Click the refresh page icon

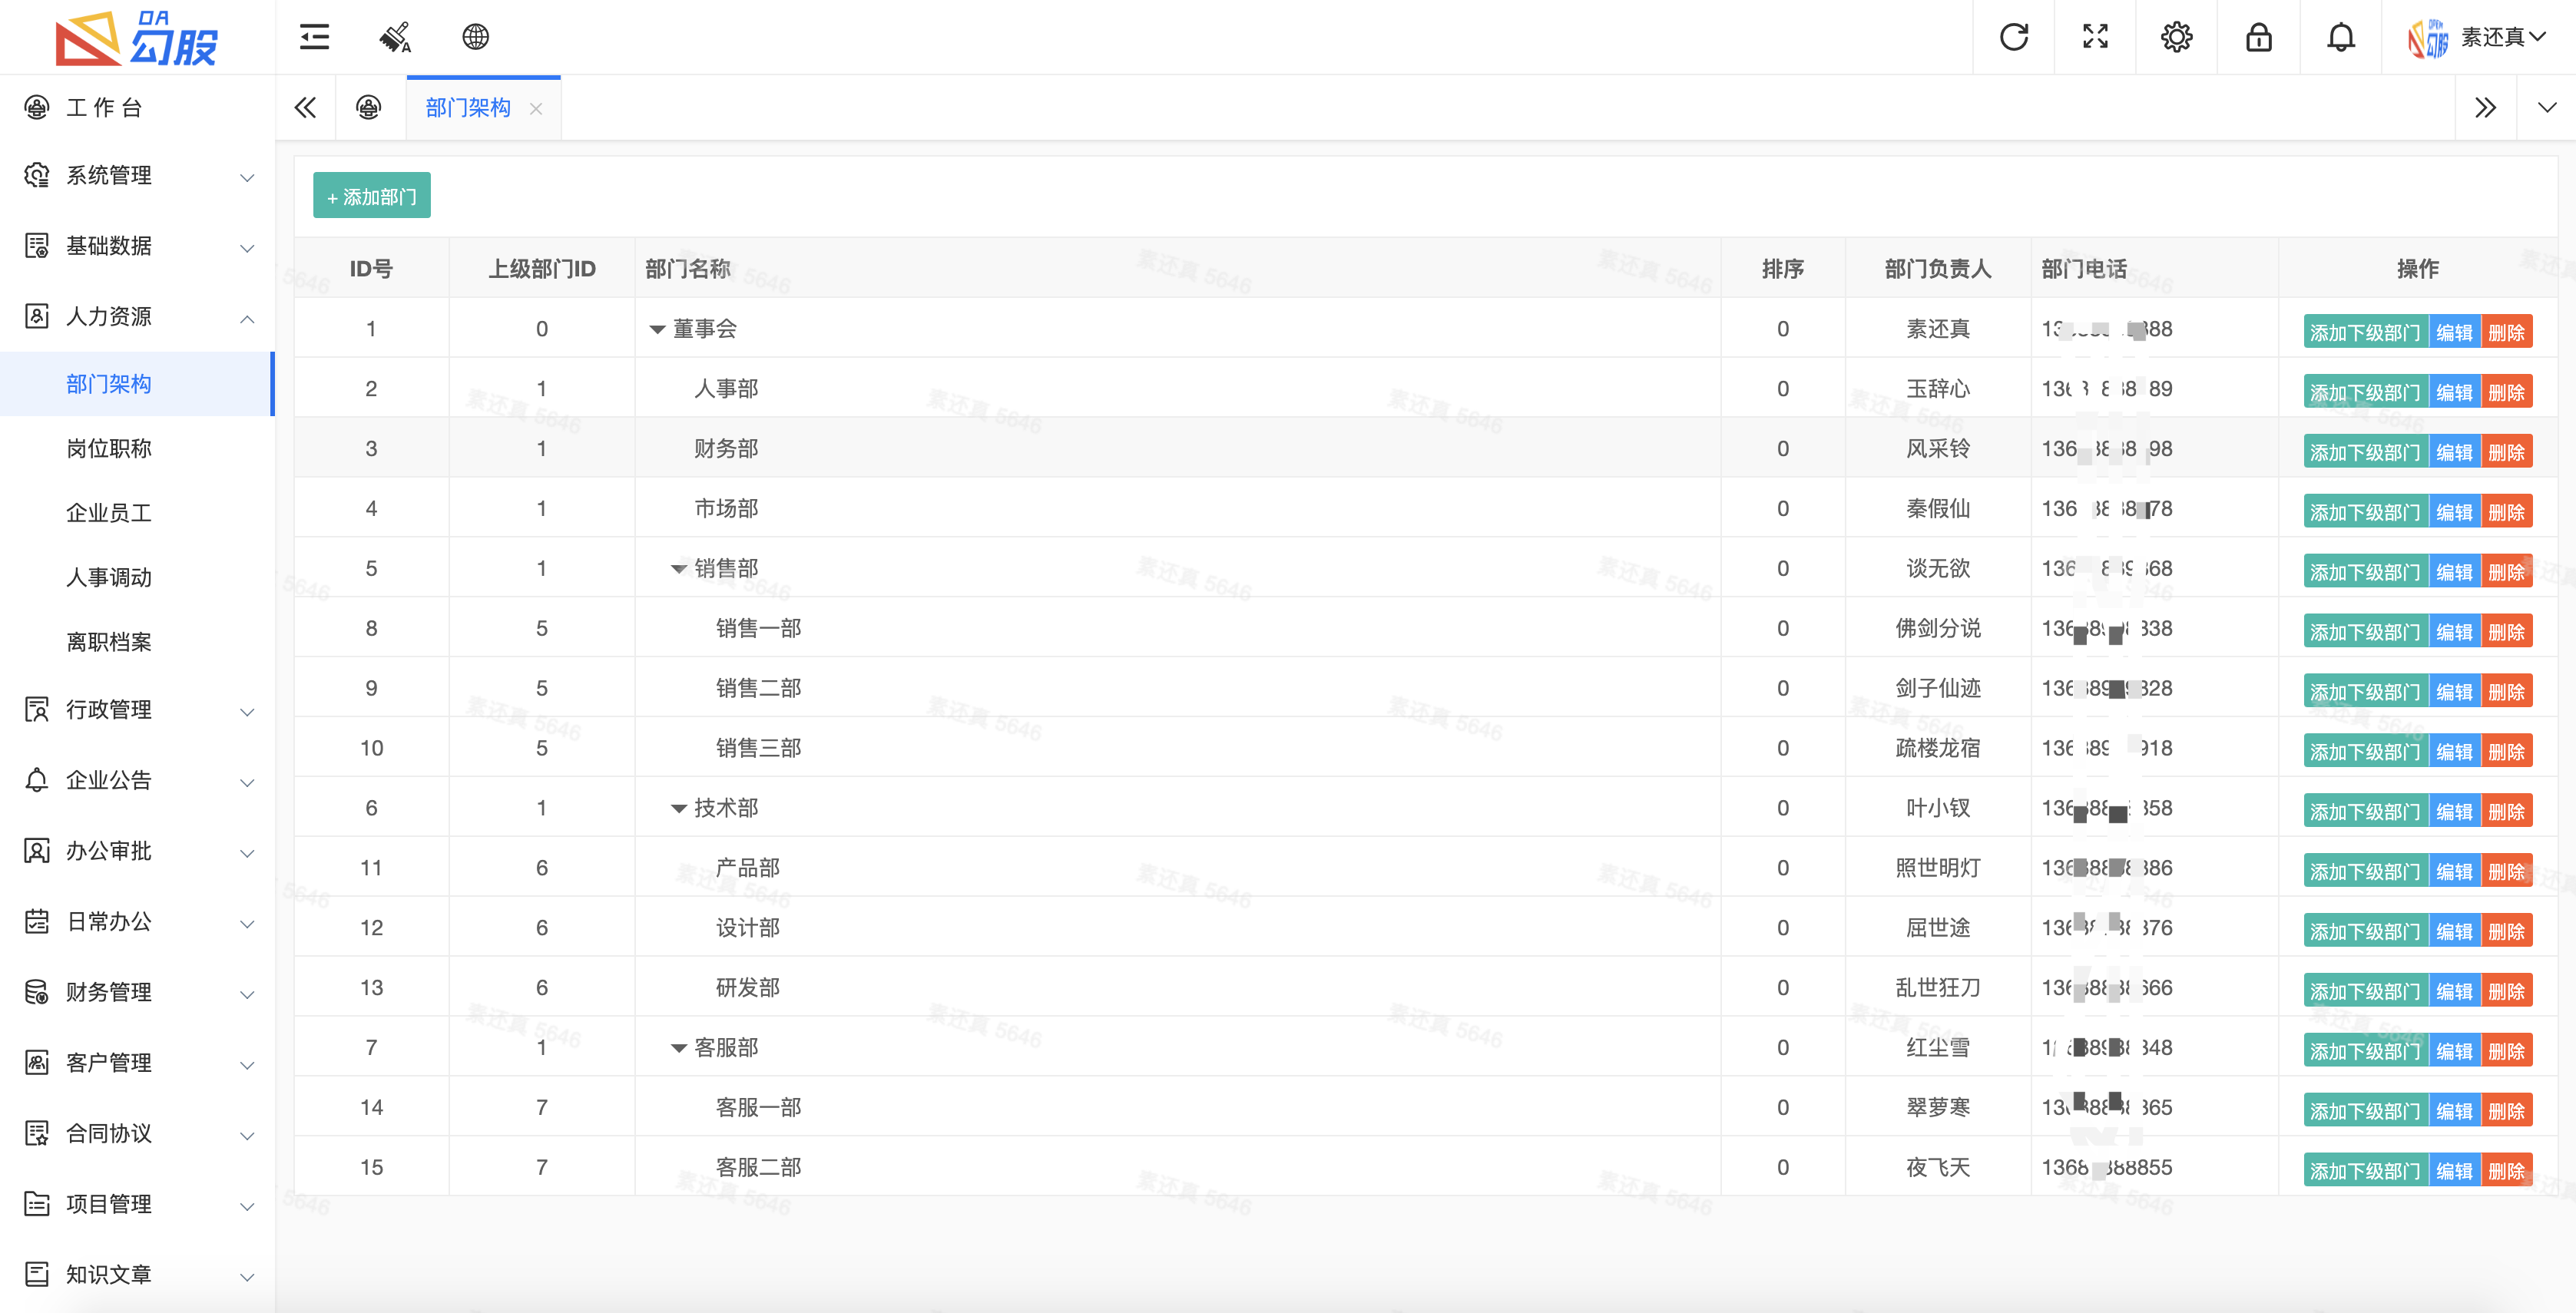click(2013, 37)
